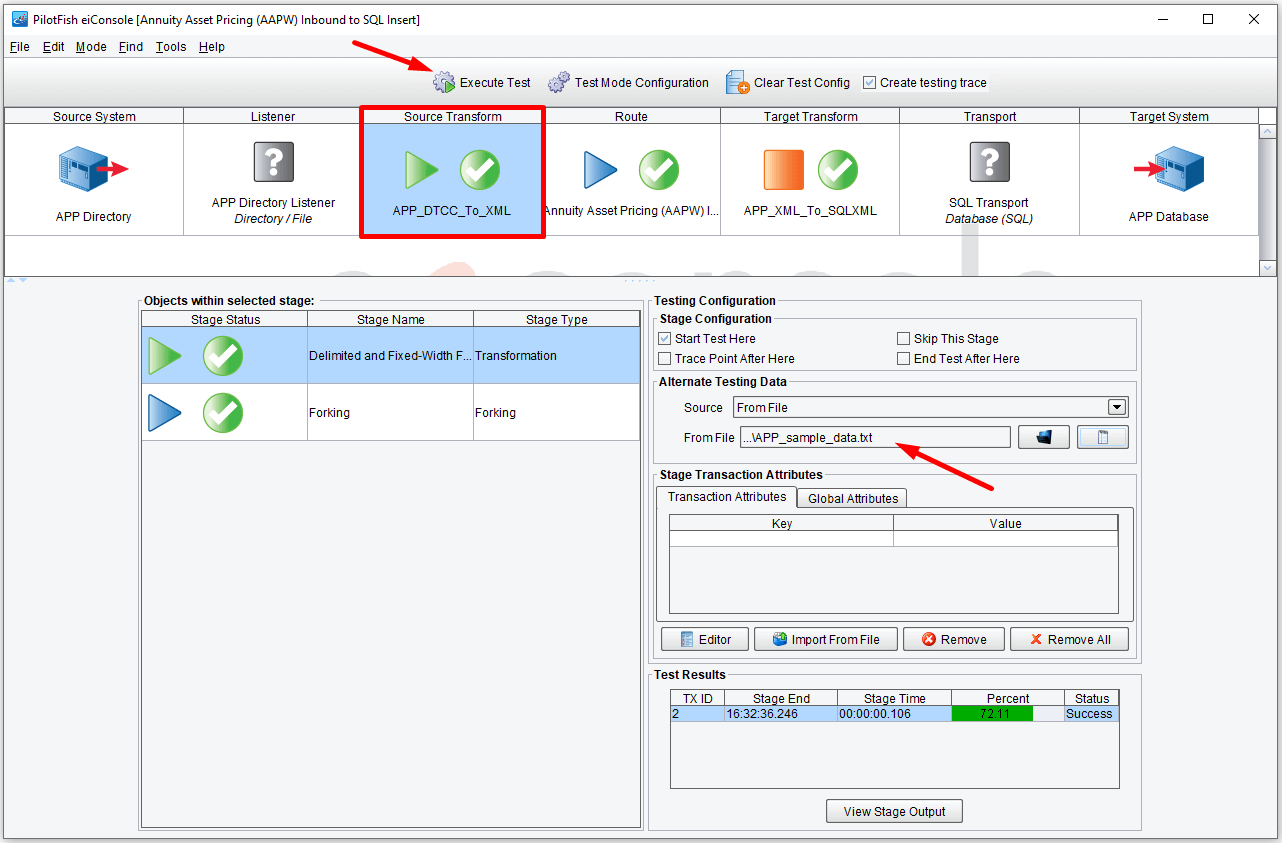The image size is (1282, 843).
Task: Toggle Create testing trace checkbox
Action: (870, 83)
